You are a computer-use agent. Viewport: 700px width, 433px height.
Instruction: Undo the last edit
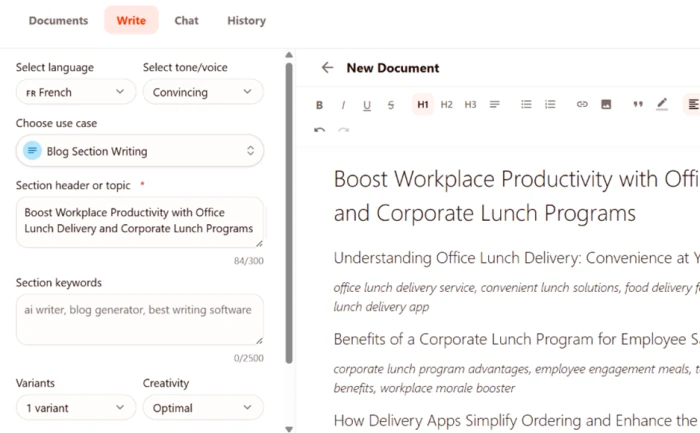tap(319, 130)
